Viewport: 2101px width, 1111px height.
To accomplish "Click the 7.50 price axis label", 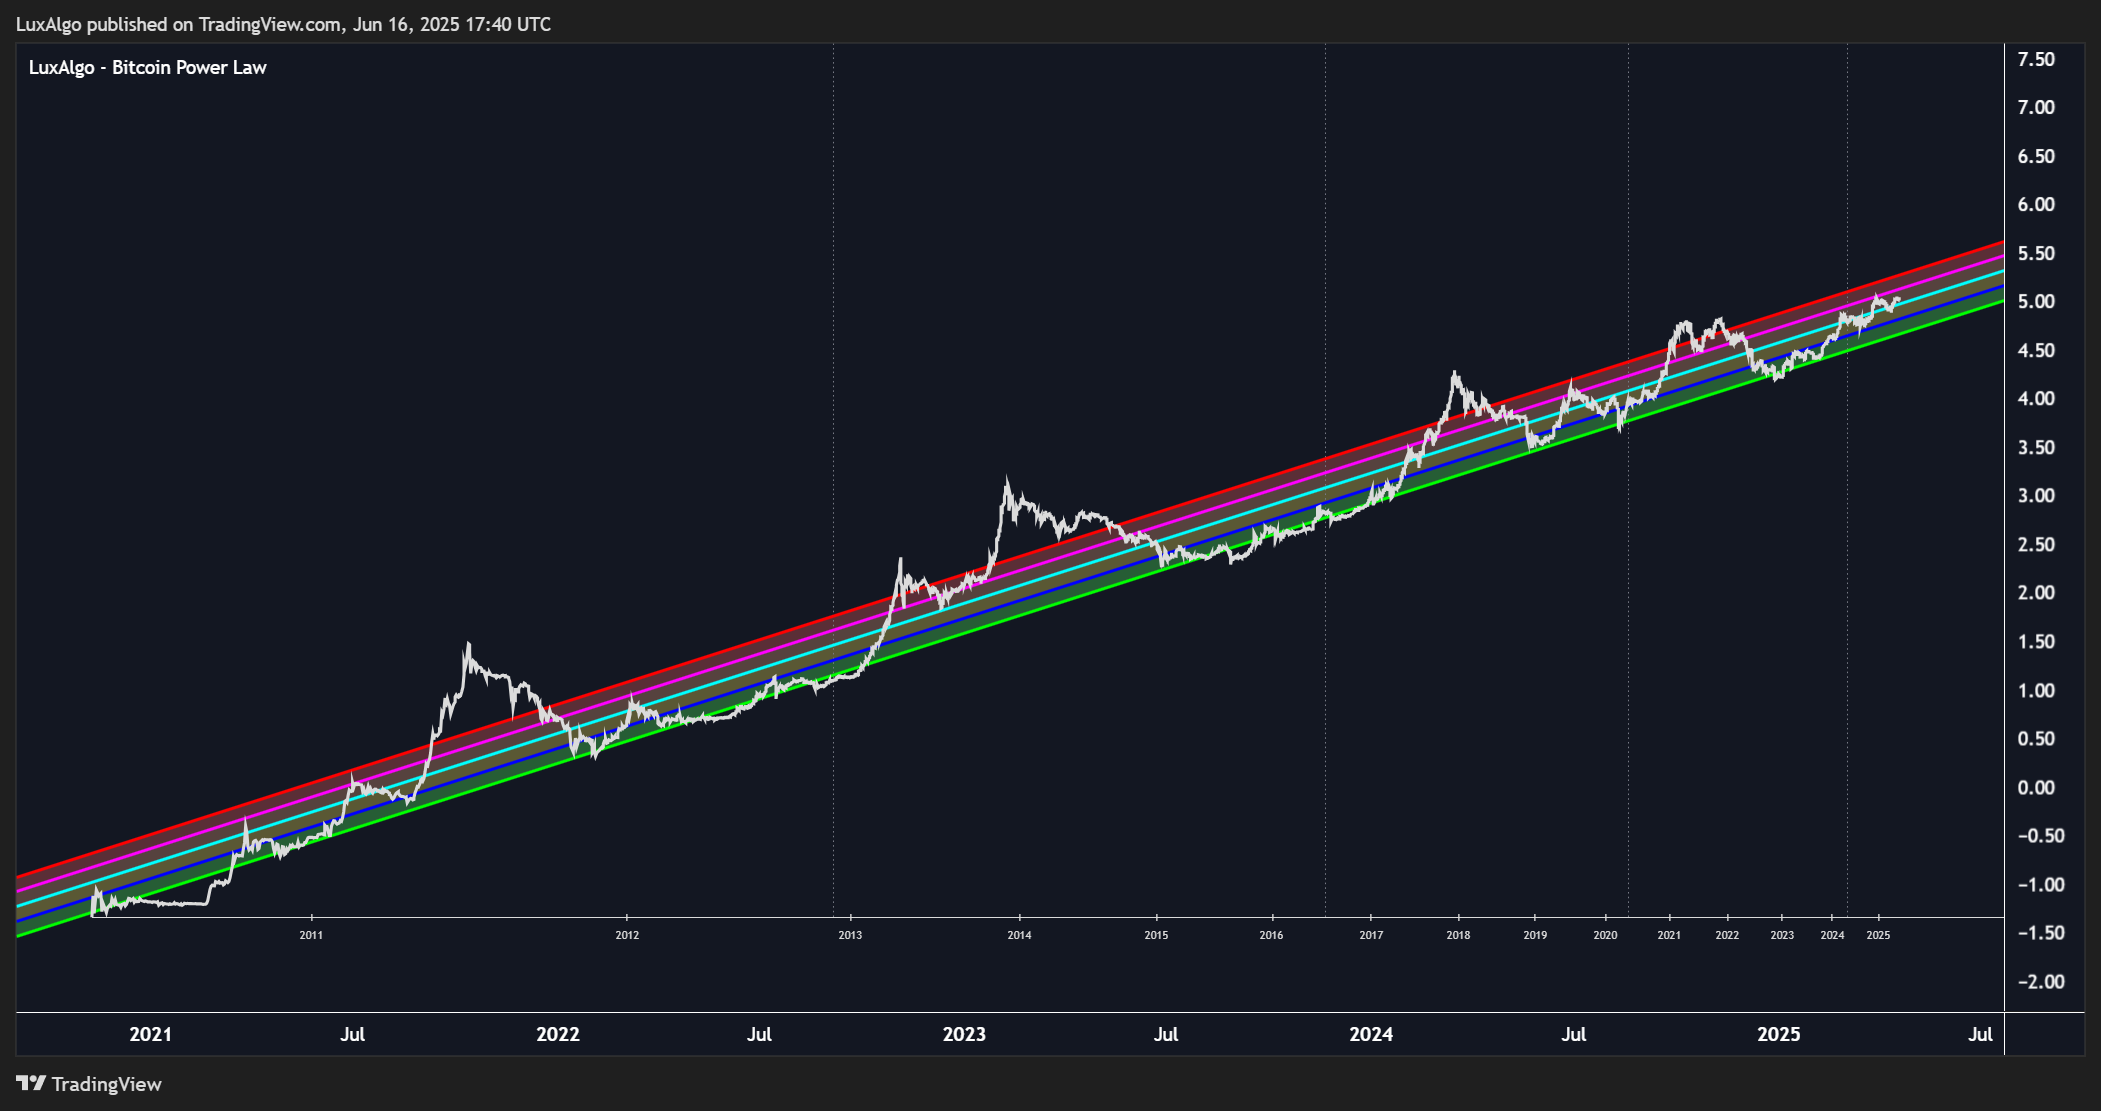I will click(2036, 59).
